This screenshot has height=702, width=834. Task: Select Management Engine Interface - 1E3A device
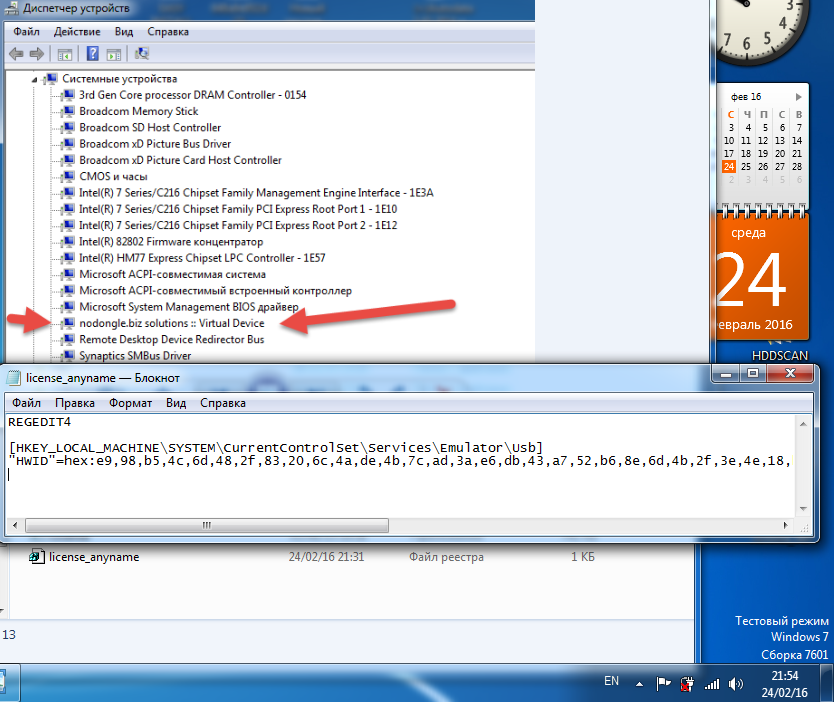(x=256, y=193)
